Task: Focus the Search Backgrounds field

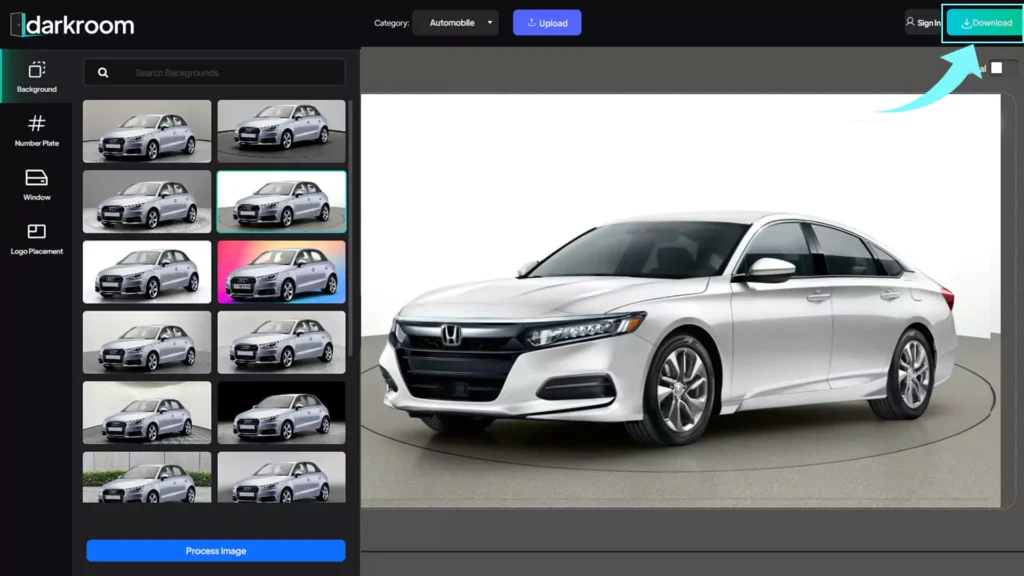Action: pyautogui.click(x=214, y=72)
